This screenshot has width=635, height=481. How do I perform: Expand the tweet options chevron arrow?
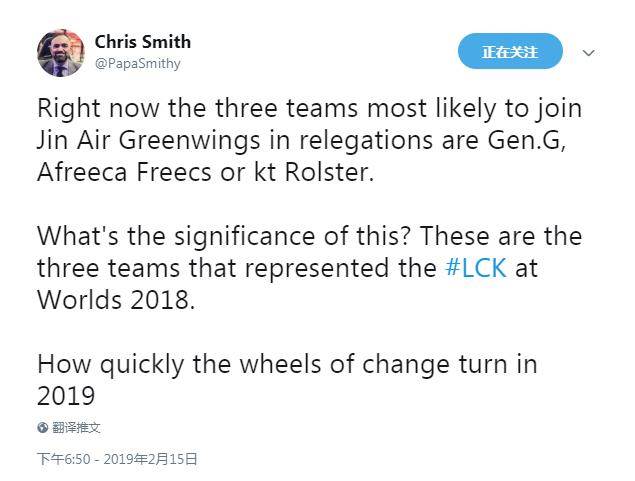(589, 53)
